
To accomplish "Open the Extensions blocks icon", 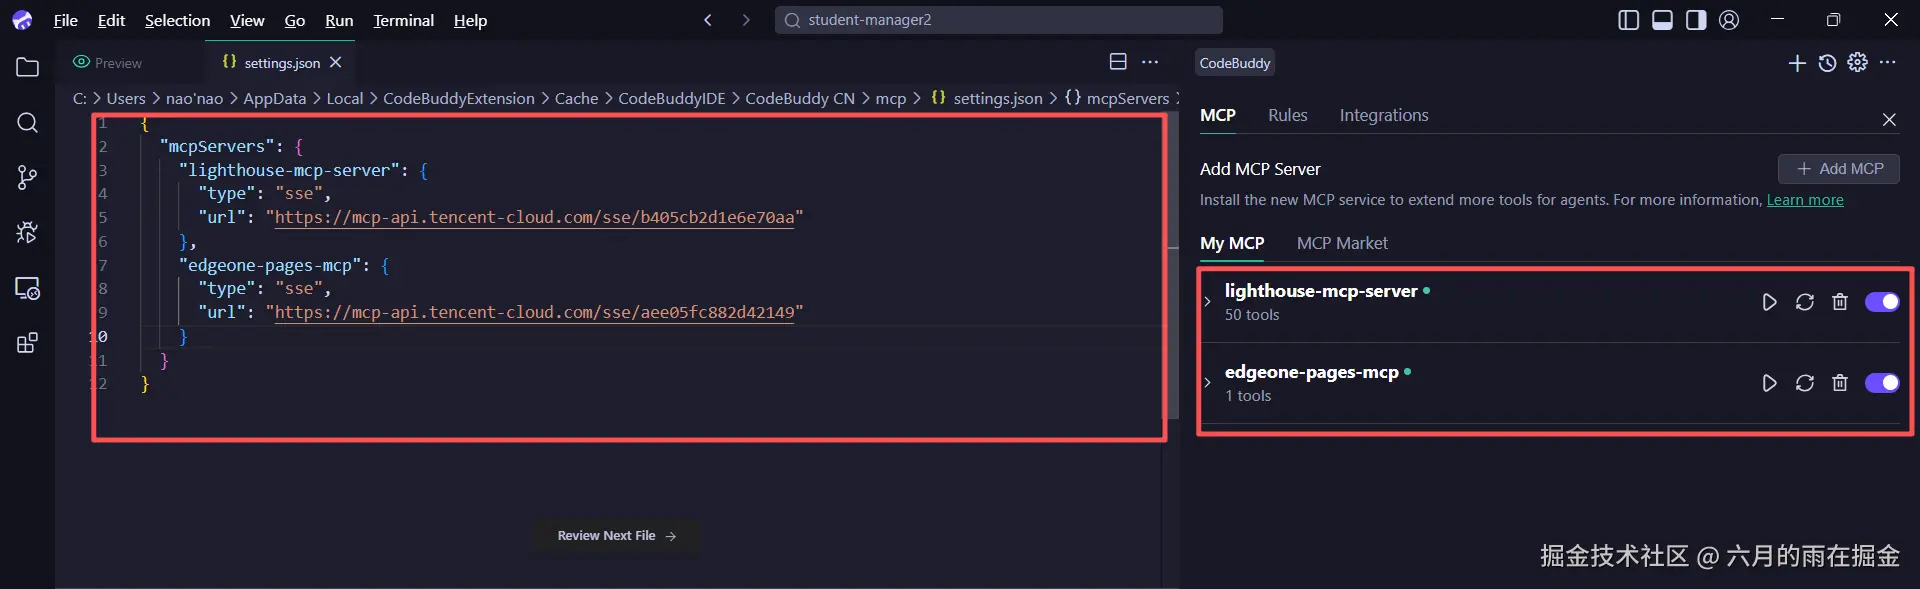I will pyautogui.click(x=27, y=343).
